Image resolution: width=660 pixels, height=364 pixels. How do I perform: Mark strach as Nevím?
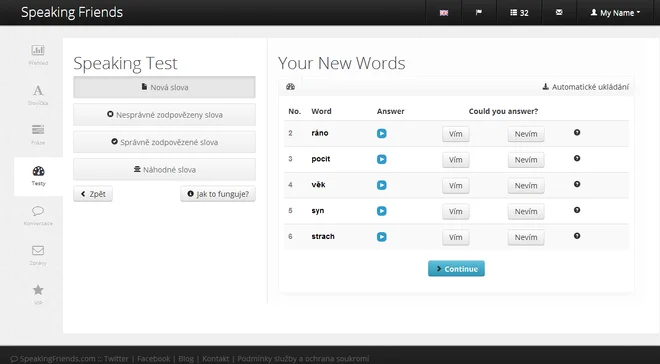tap(526, 237)
